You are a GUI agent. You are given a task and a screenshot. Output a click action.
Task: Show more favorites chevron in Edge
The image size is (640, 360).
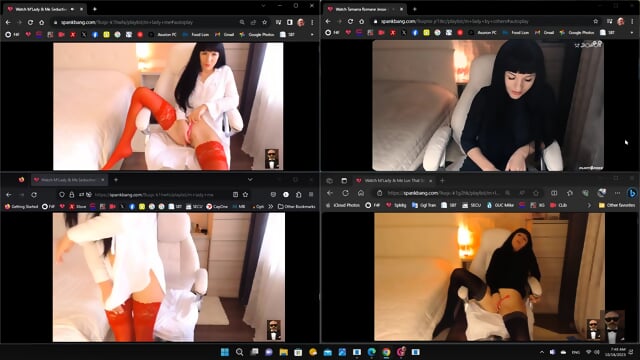coord(589,205)
